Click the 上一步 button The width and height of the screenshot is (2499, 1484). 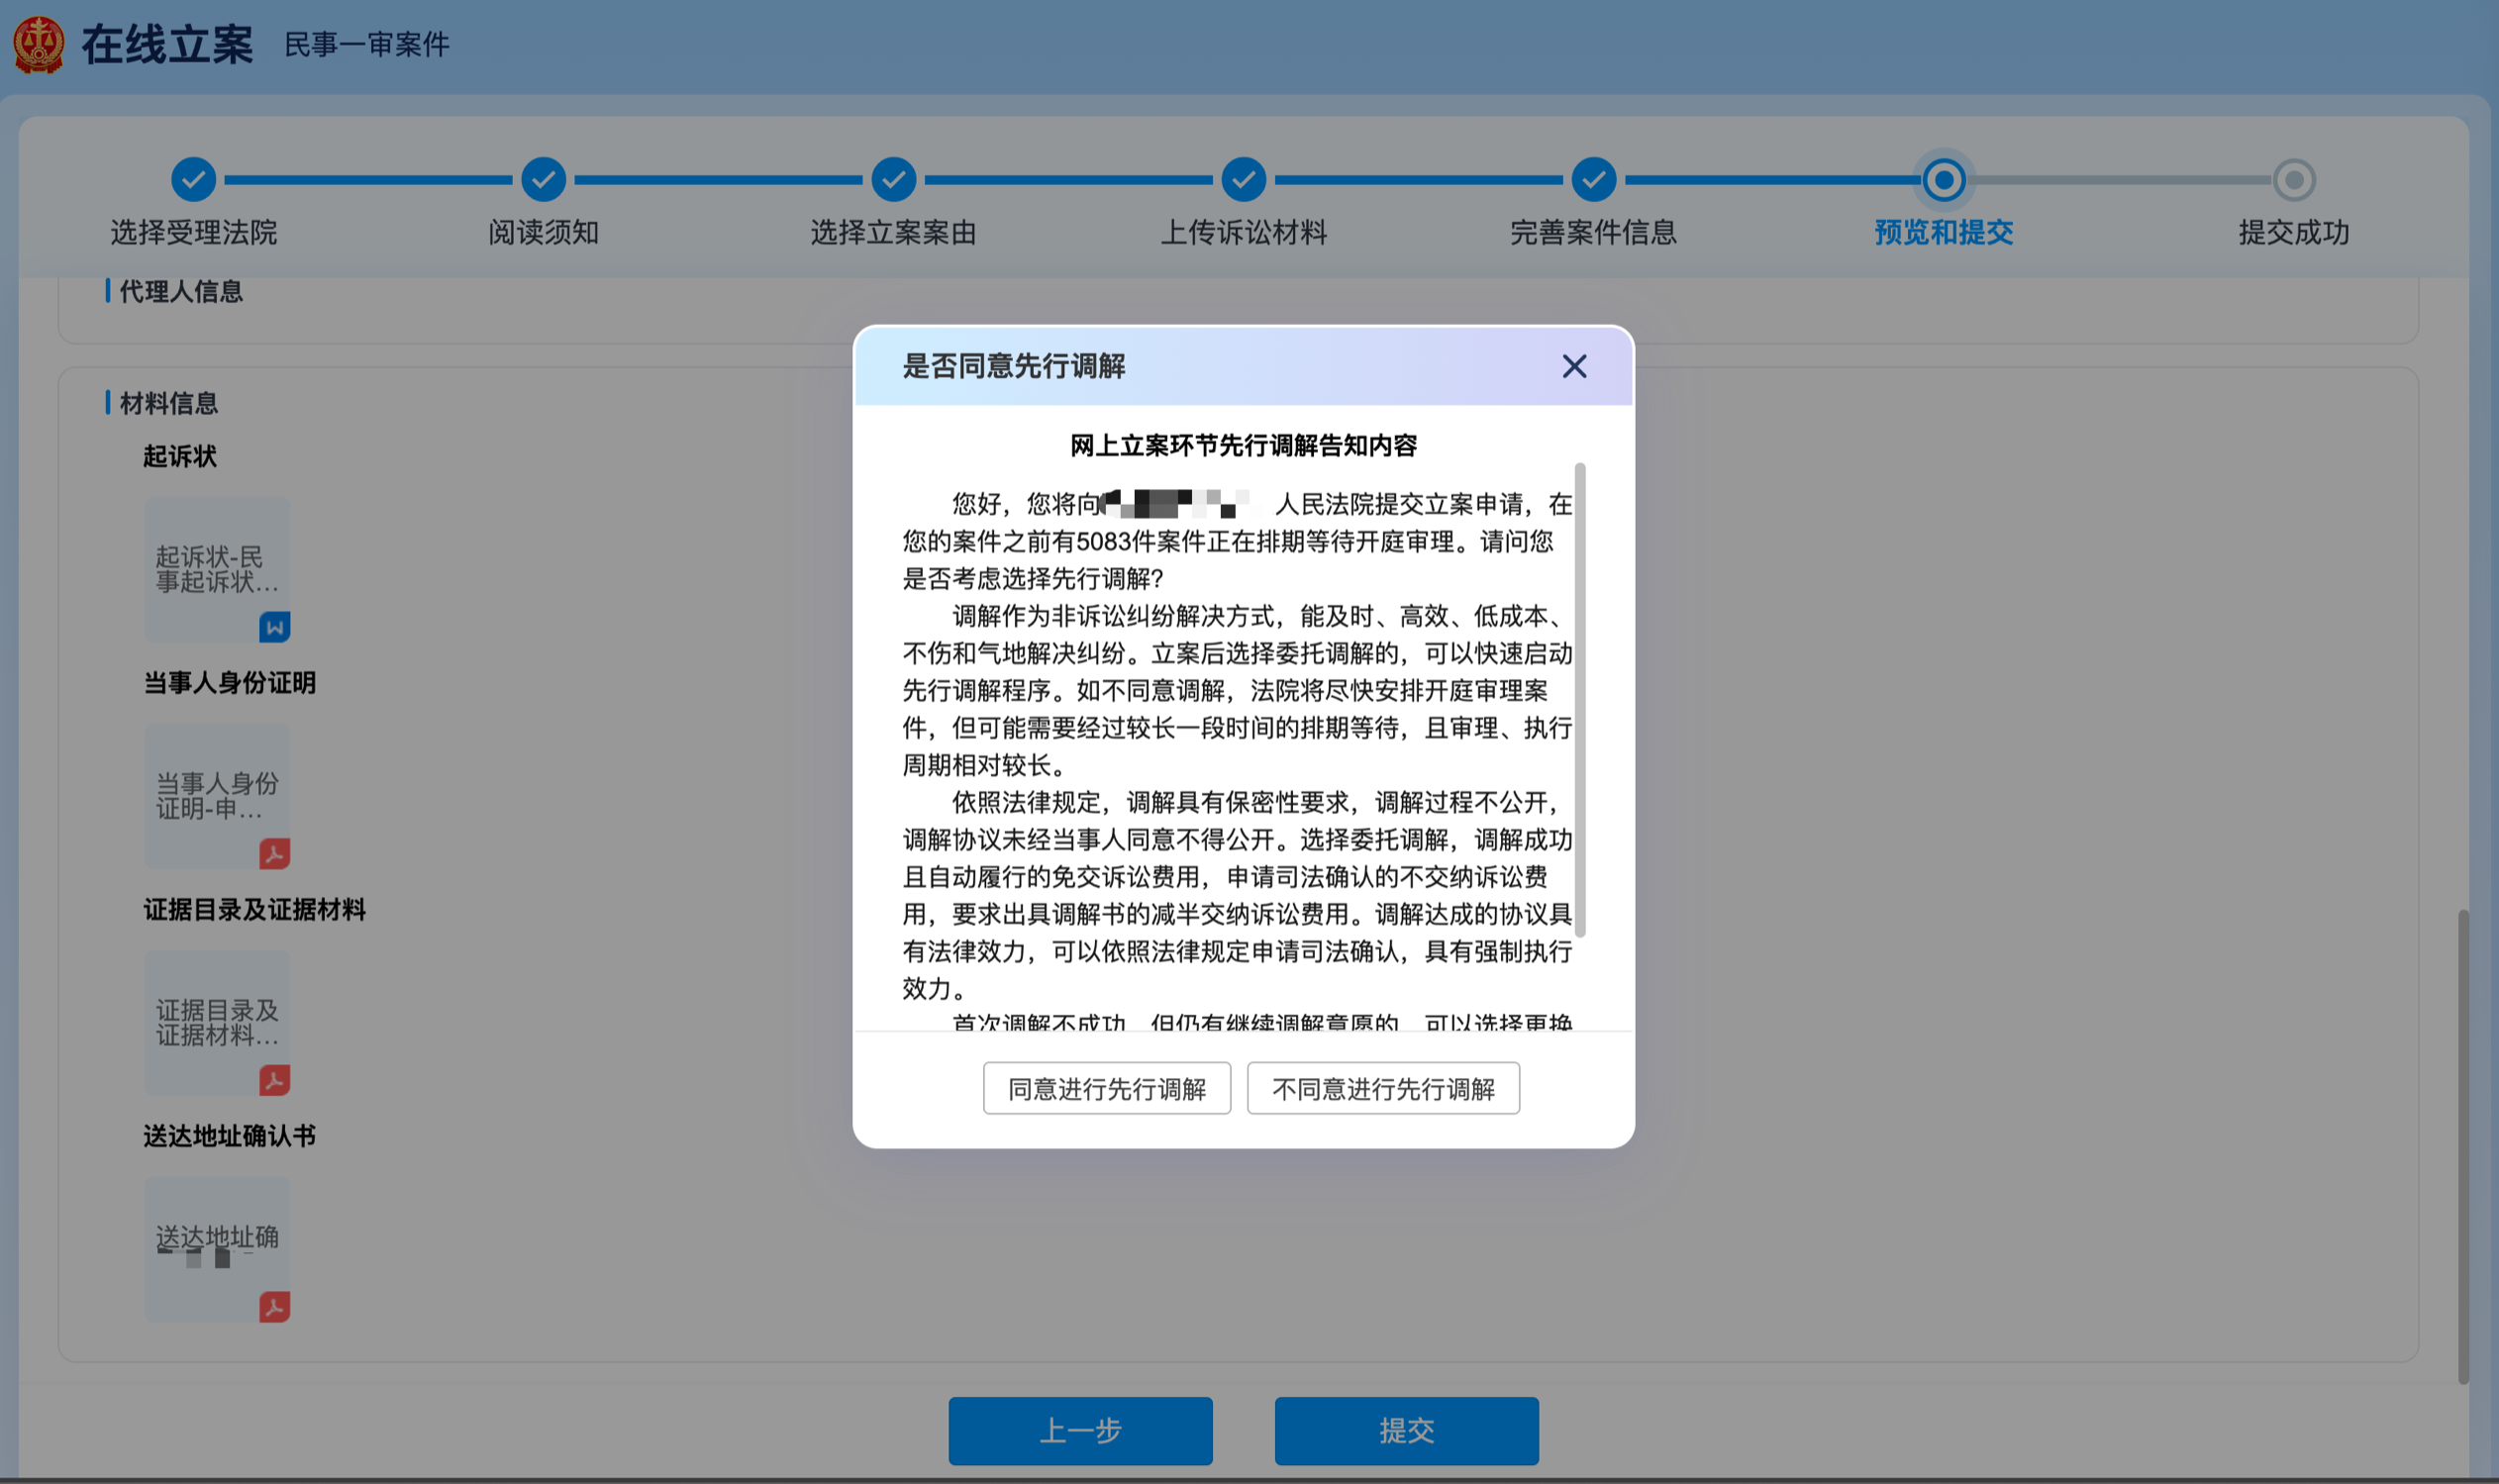[x=1080, y=1430]
